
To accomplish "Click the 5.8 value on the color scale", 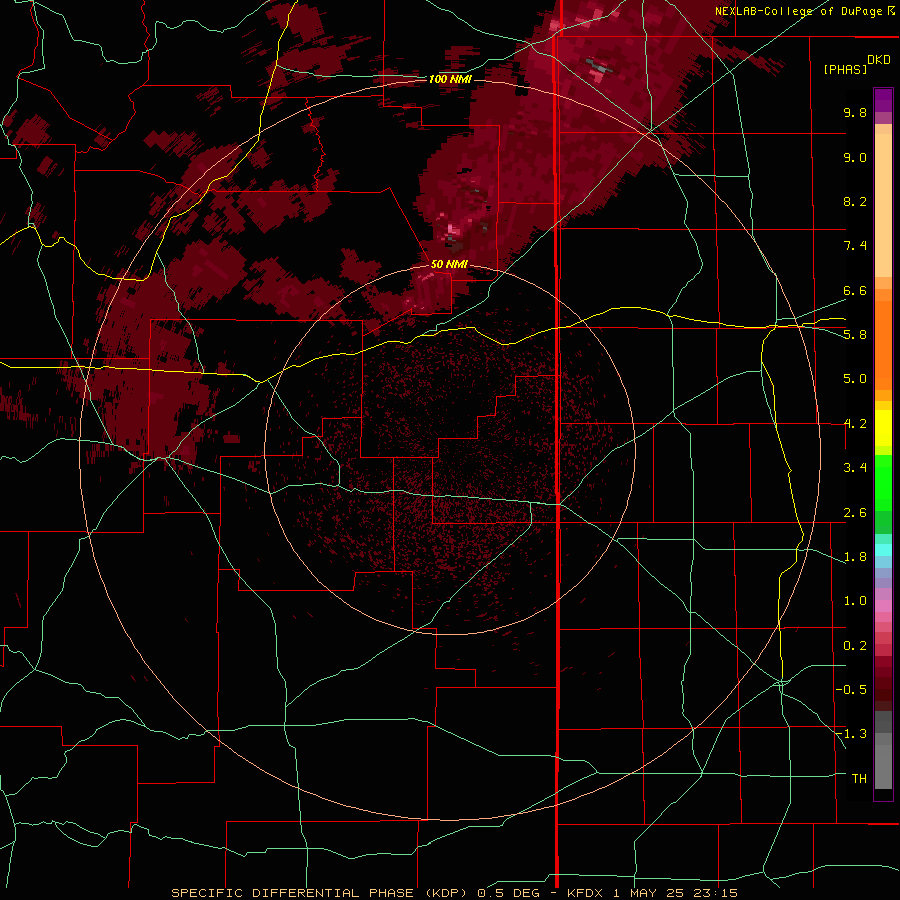I will (x=855, y=335).
